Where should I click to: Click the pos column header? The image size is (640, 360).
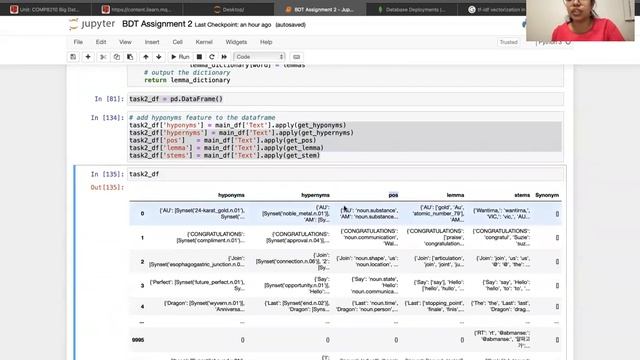coord(393,195)
